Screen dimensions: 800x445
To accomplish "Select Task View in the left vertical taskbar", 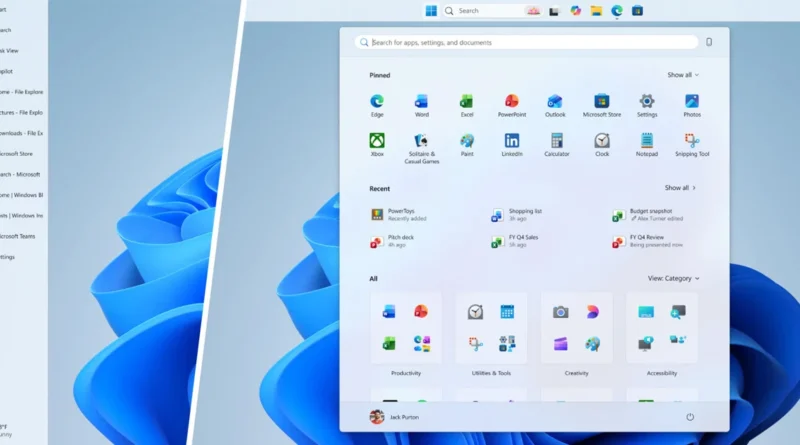I will [9, 51].
